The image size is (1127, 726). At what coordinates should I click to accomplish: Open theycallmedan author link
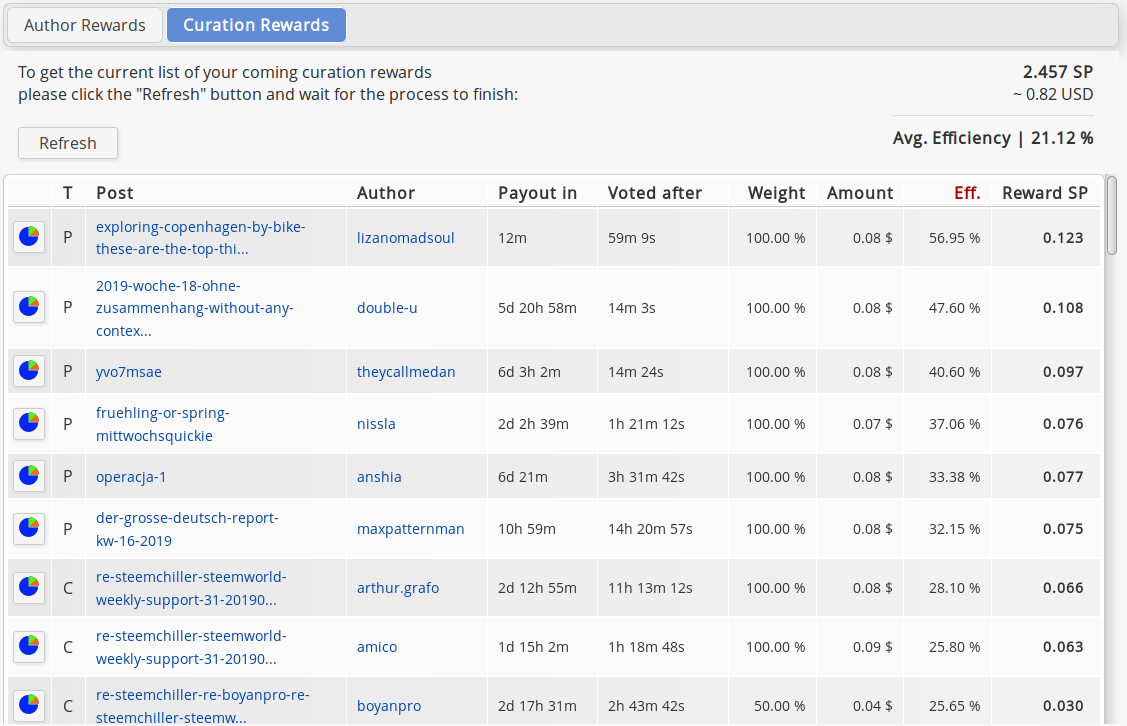406,372
